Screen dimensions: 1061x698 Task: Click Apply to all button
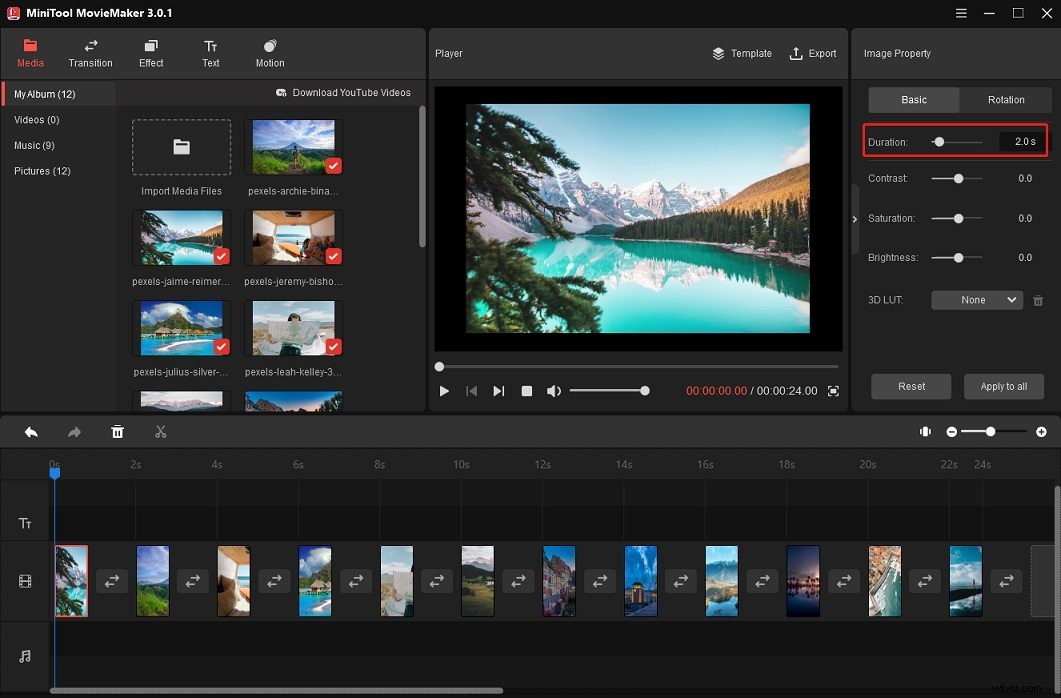click(1003, 386)
